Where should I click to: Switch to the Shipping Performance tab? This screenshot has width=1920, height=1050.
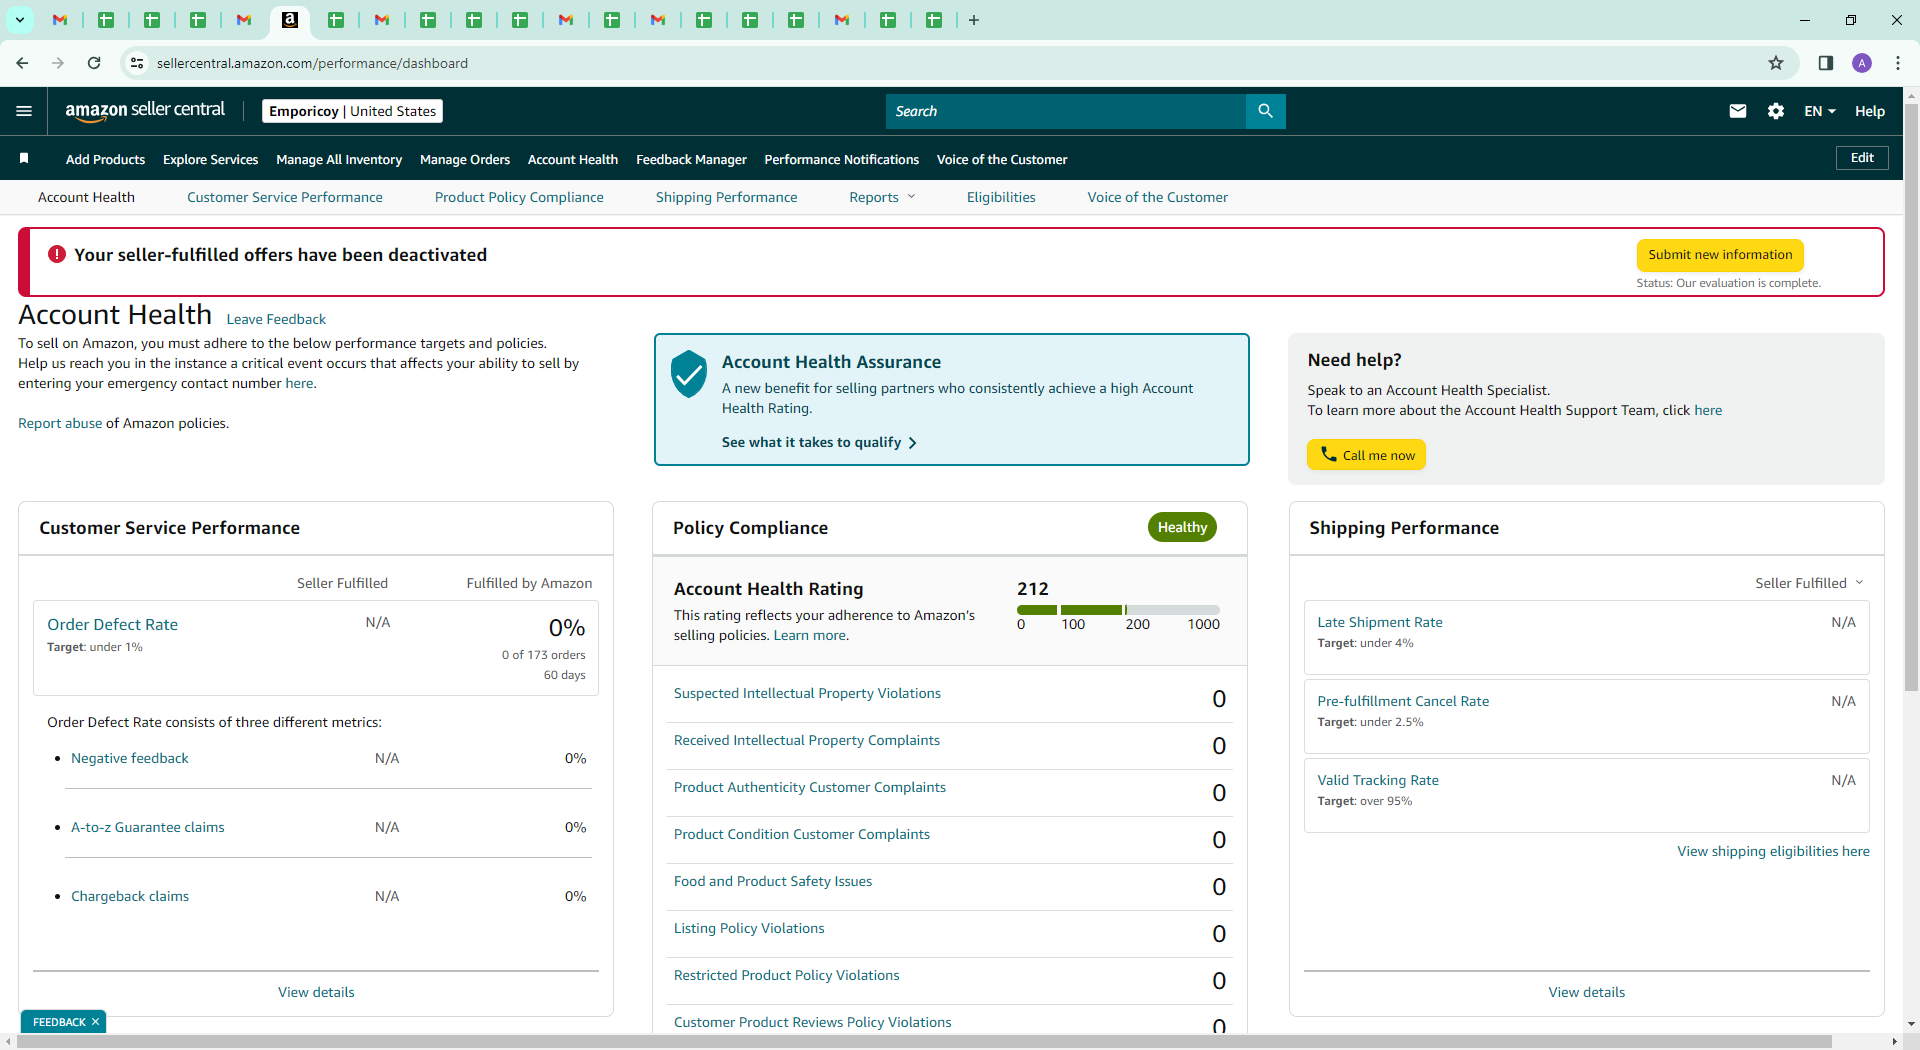726,197
